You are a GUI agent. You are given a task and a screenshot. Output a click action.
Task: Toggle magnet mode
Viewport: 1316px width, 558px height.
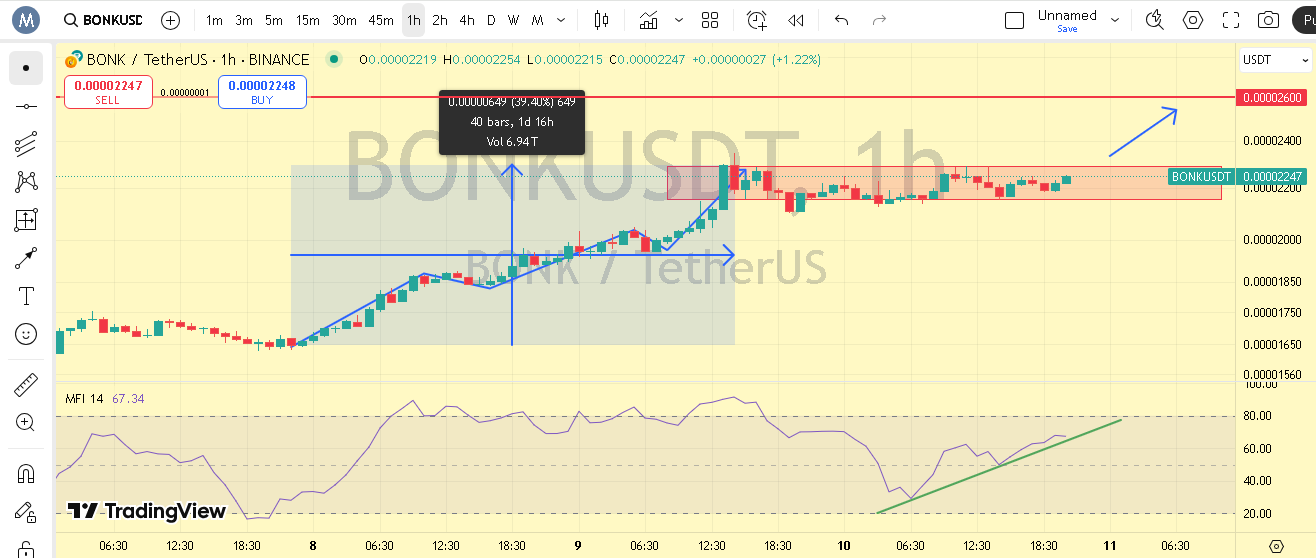coord(26,472)
